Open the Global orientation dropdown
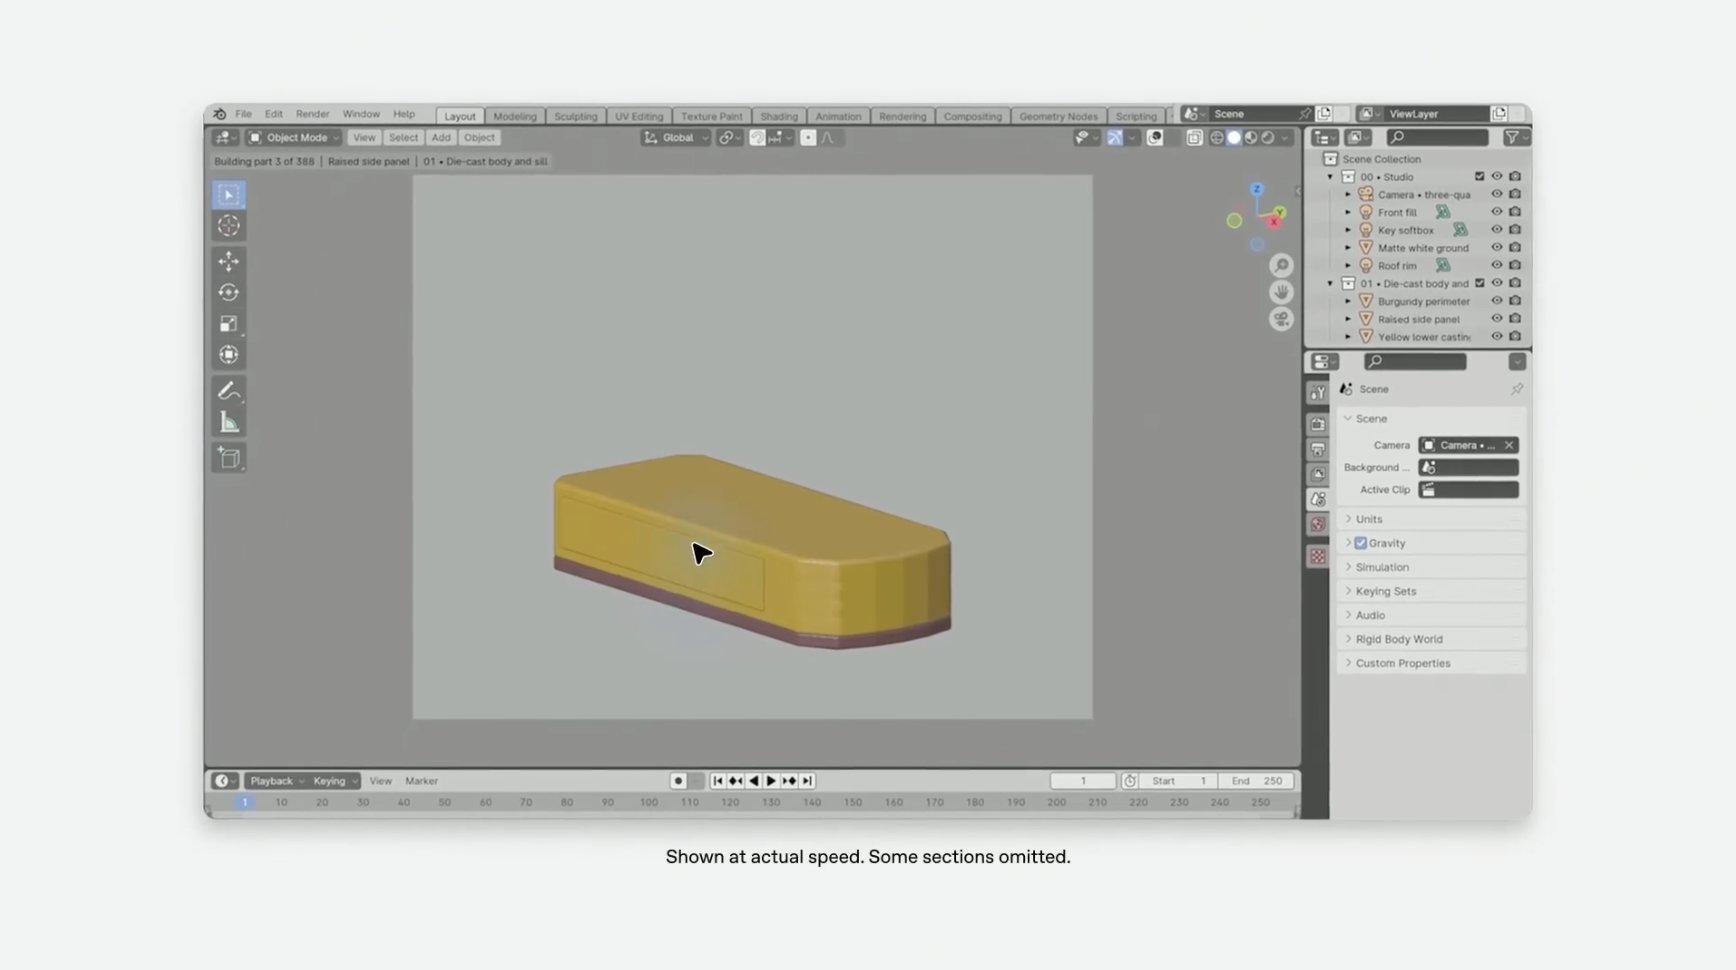1736x970 pixels. (676, 137)
